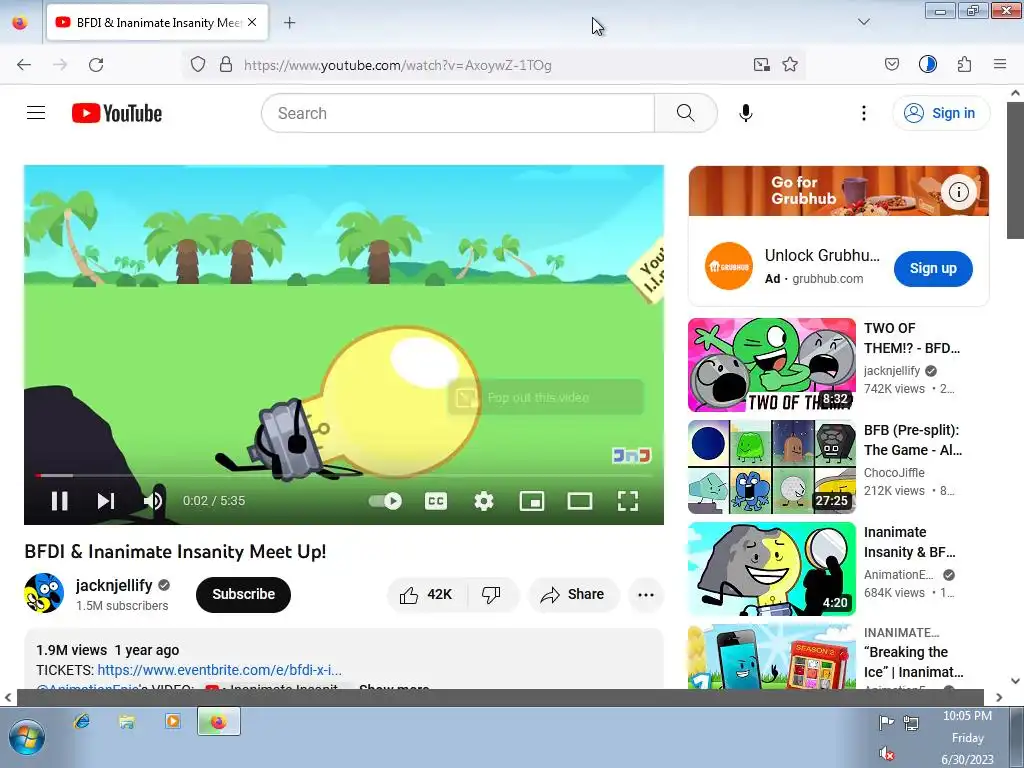
Task: Open a new browser tab
Action: [x=289, y=23]
